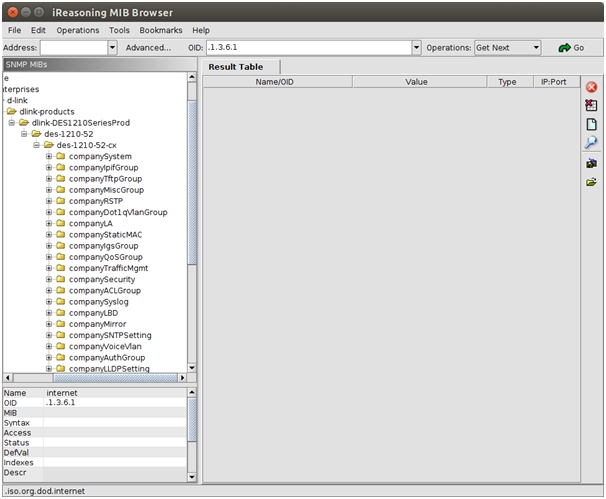Click the magnifying glass find icon
Screen dimensions: 606x499
[x=591, y=143]
